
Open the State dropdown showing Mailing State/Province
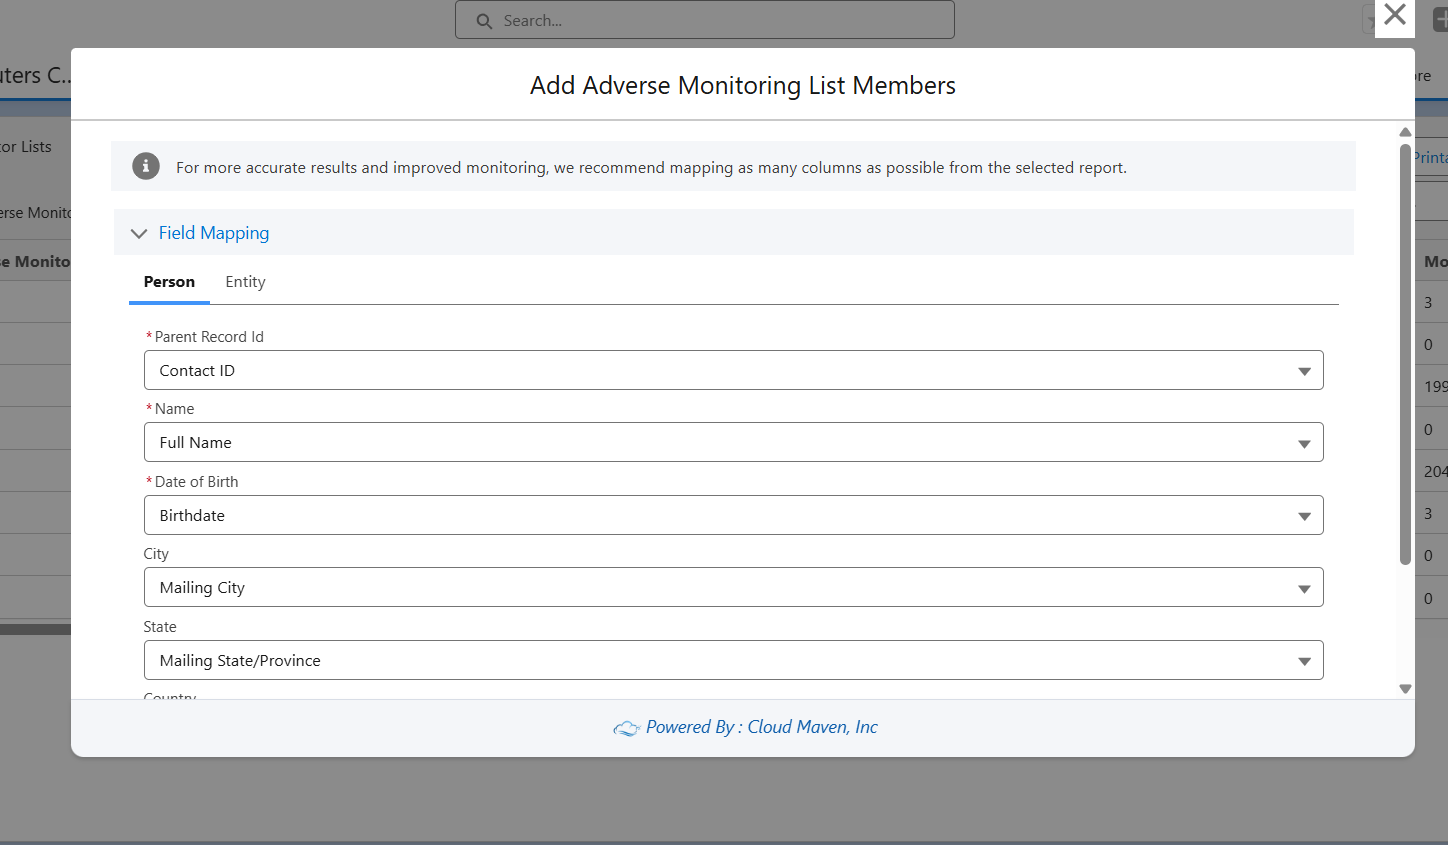point(733,660)
